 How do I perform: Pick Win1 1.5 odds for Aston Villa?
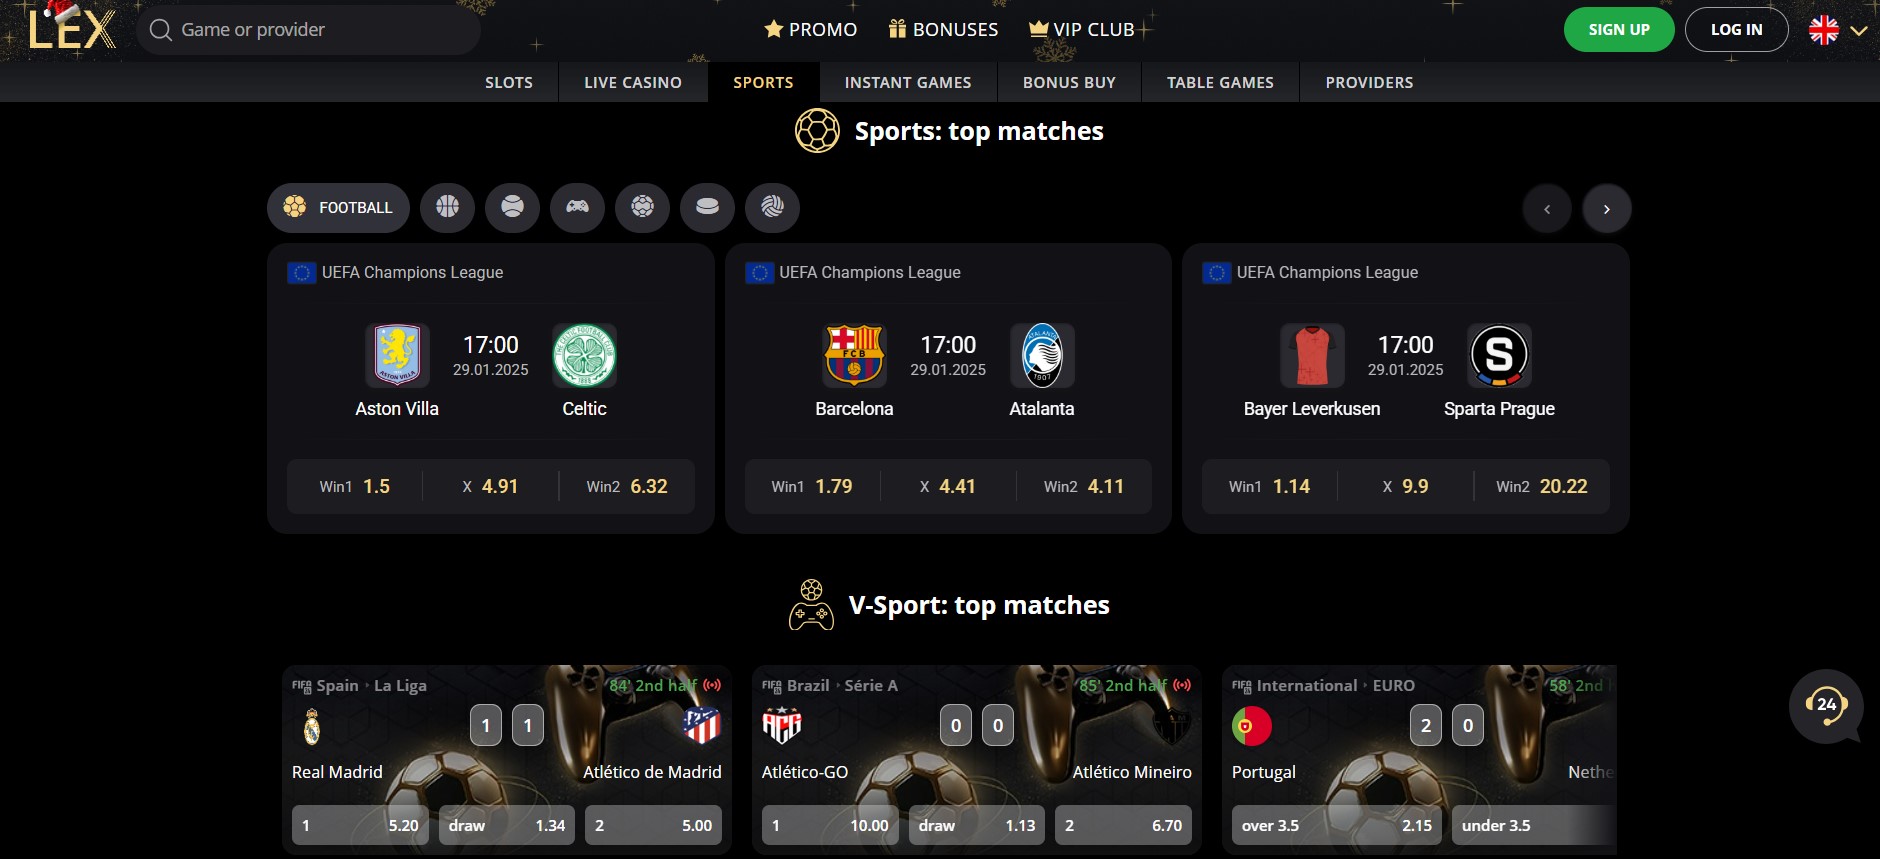[355, 486]
